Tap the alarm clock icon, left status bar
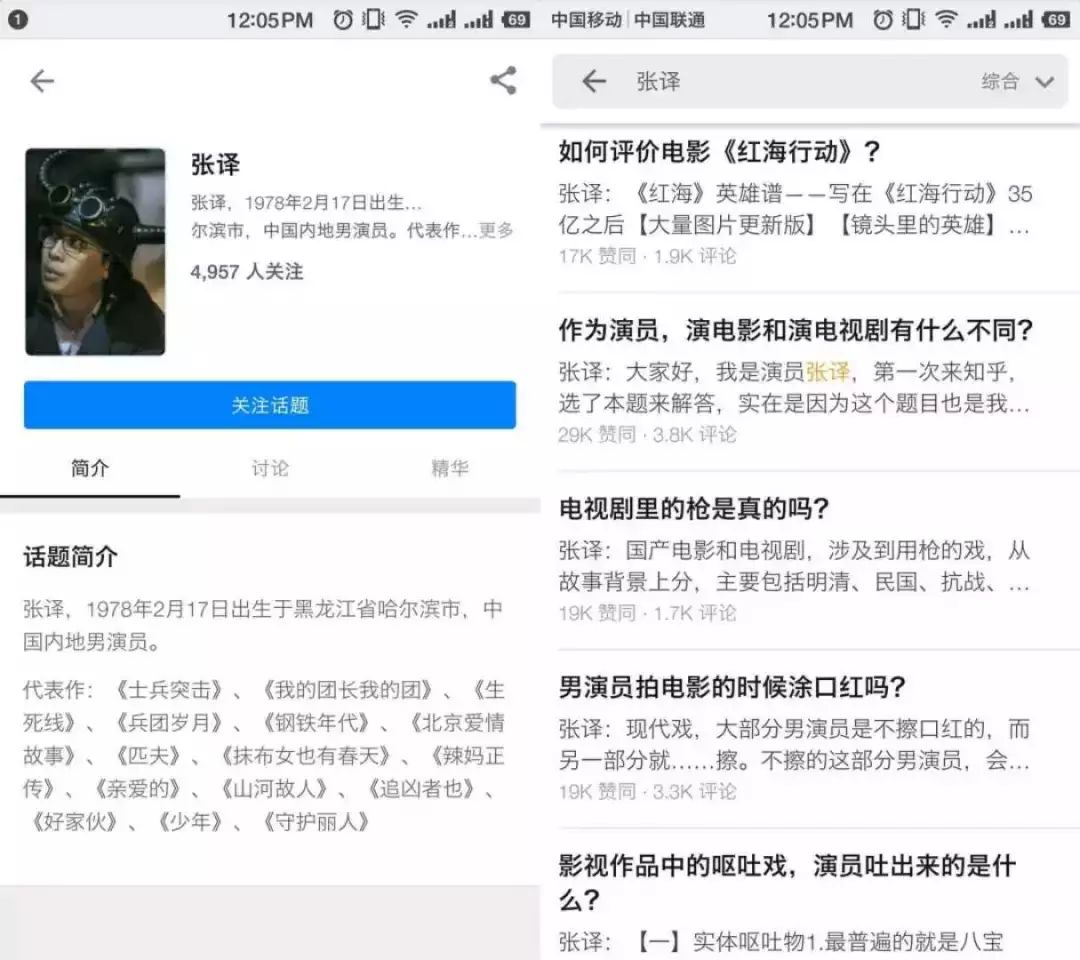 (342, 20)
